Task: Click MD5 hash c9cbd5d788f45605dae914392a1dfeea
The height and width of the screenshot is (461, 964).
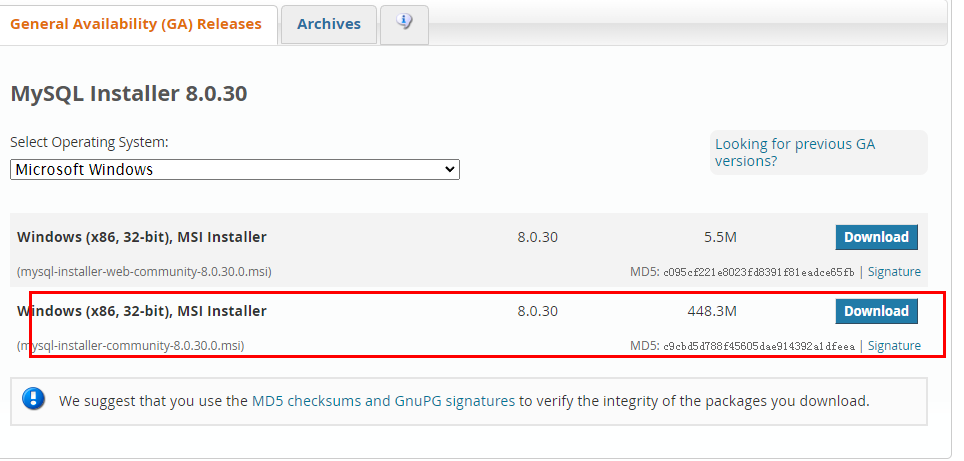Action: coord(759,346)
